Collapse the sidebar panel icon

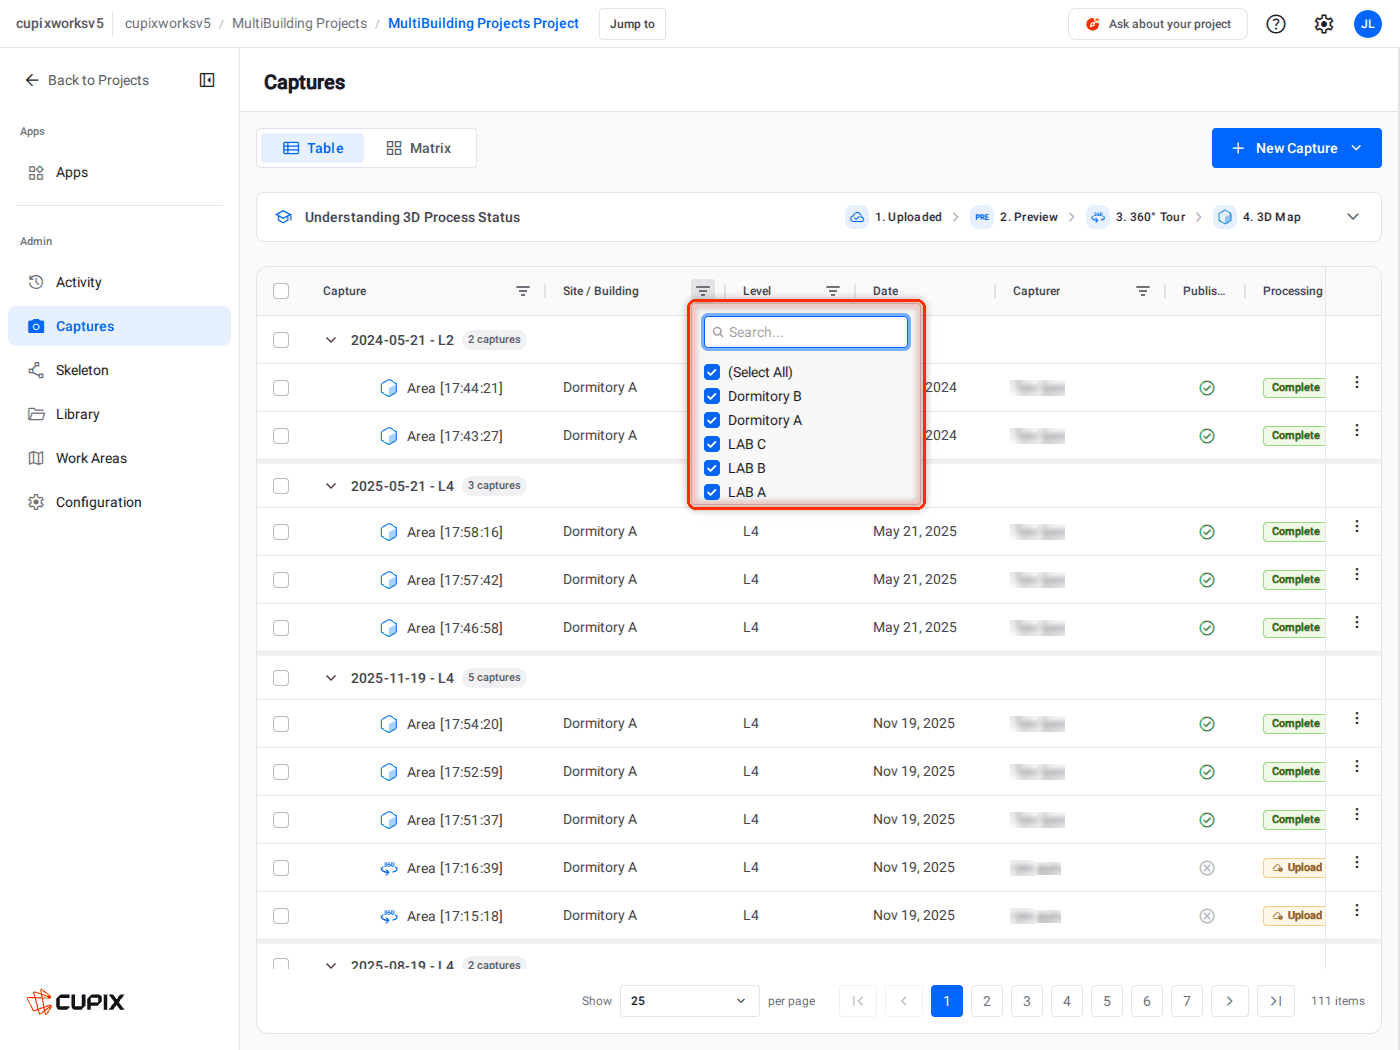pos(207,80)
